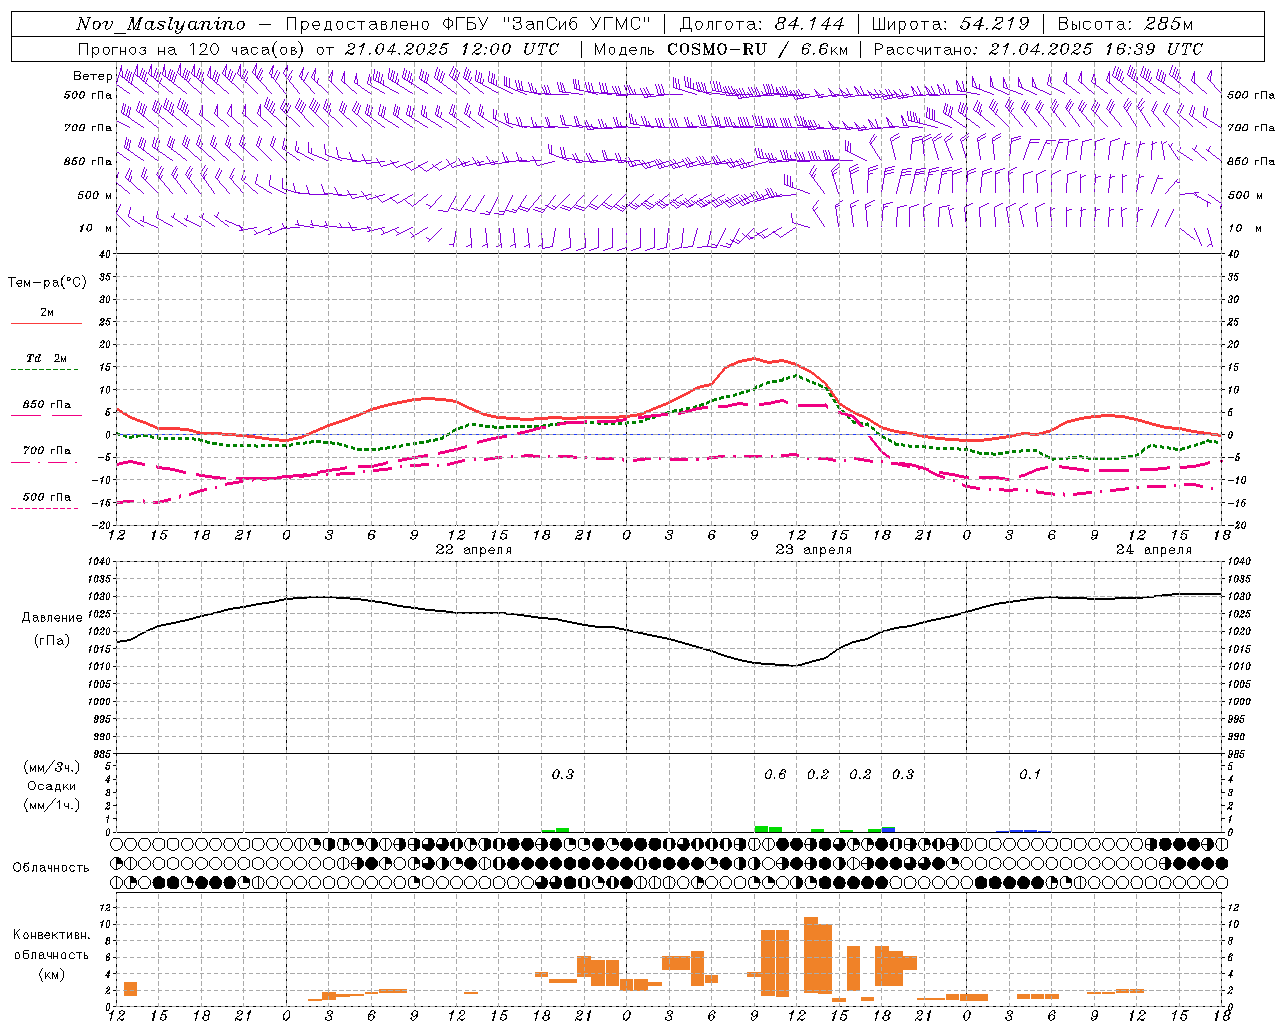The height and width of the screenshot is (1024, 1280).
Task: Click the 24 апреля date label
Action: pyautogui.click(x=1154, y=550)
